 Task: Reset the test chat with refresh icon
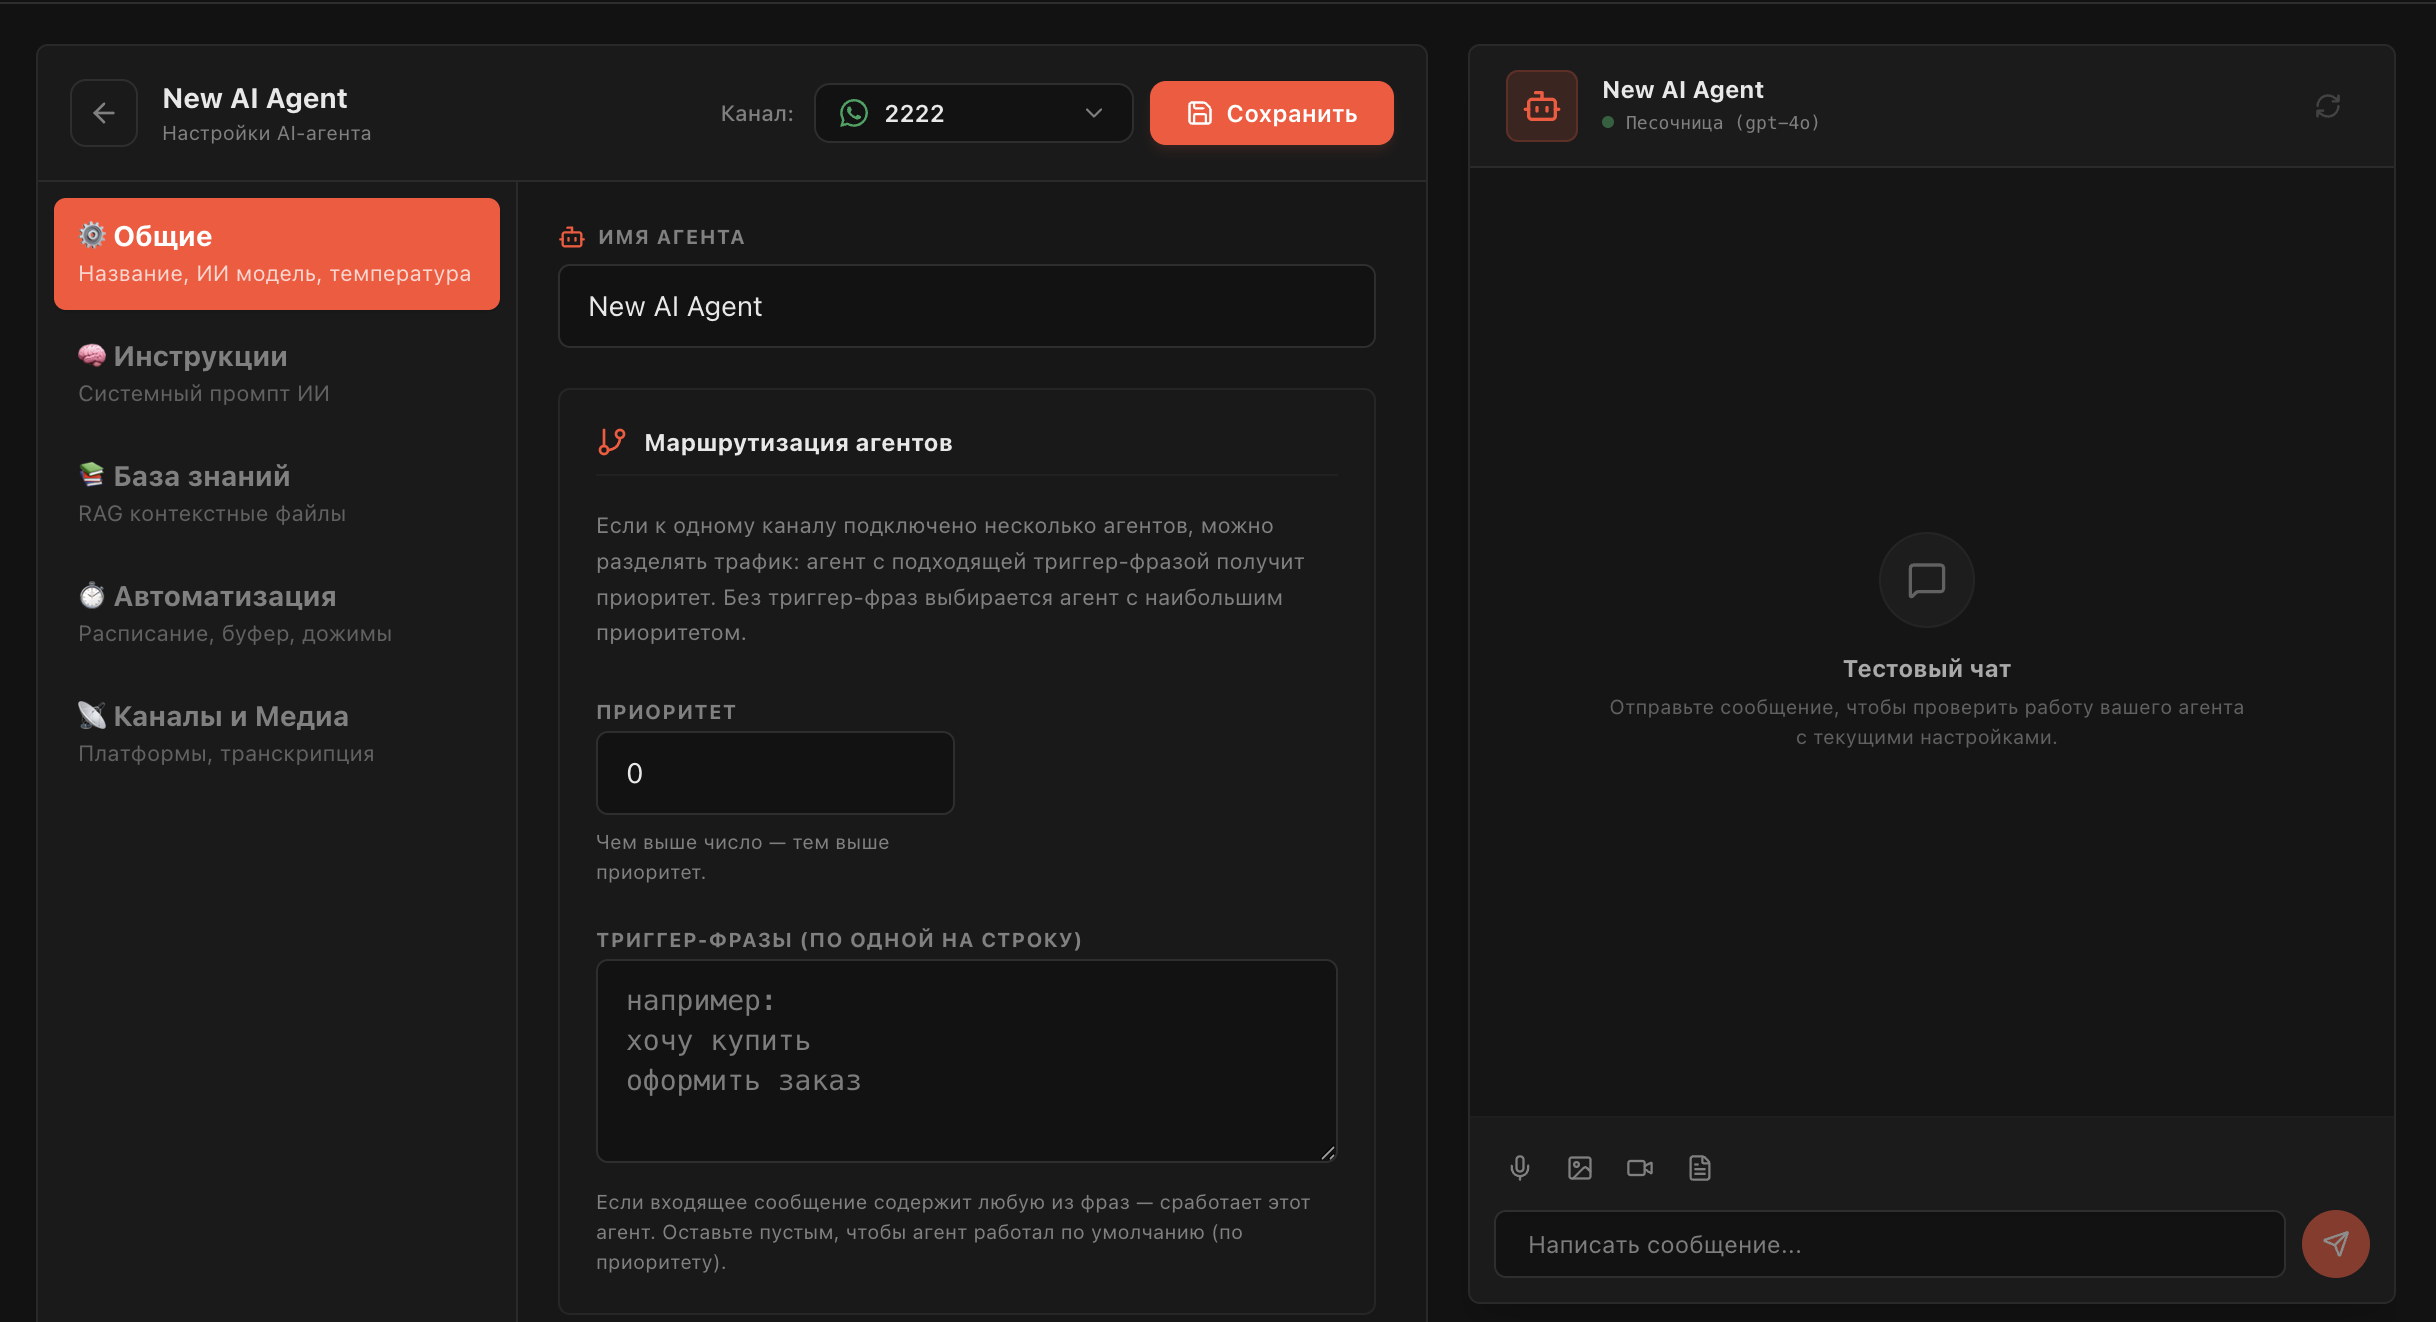[2328, 106]
